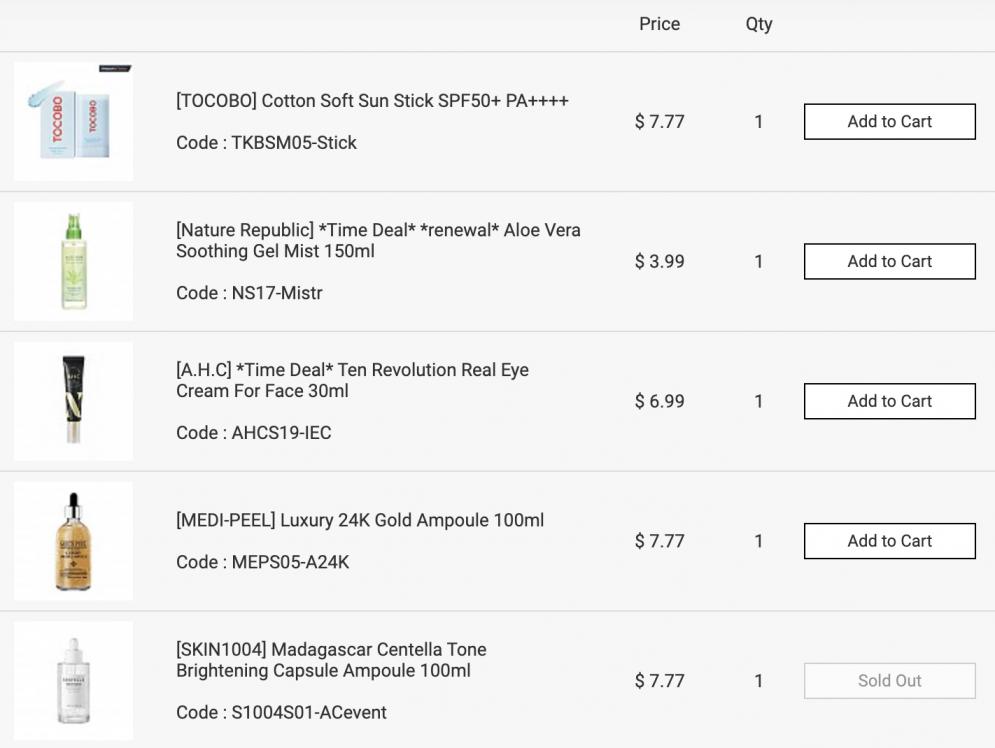Open the TOCOBO Cotton Soft Sun Stick title link
Screen dimensions: 995x748
coord(372,101)
